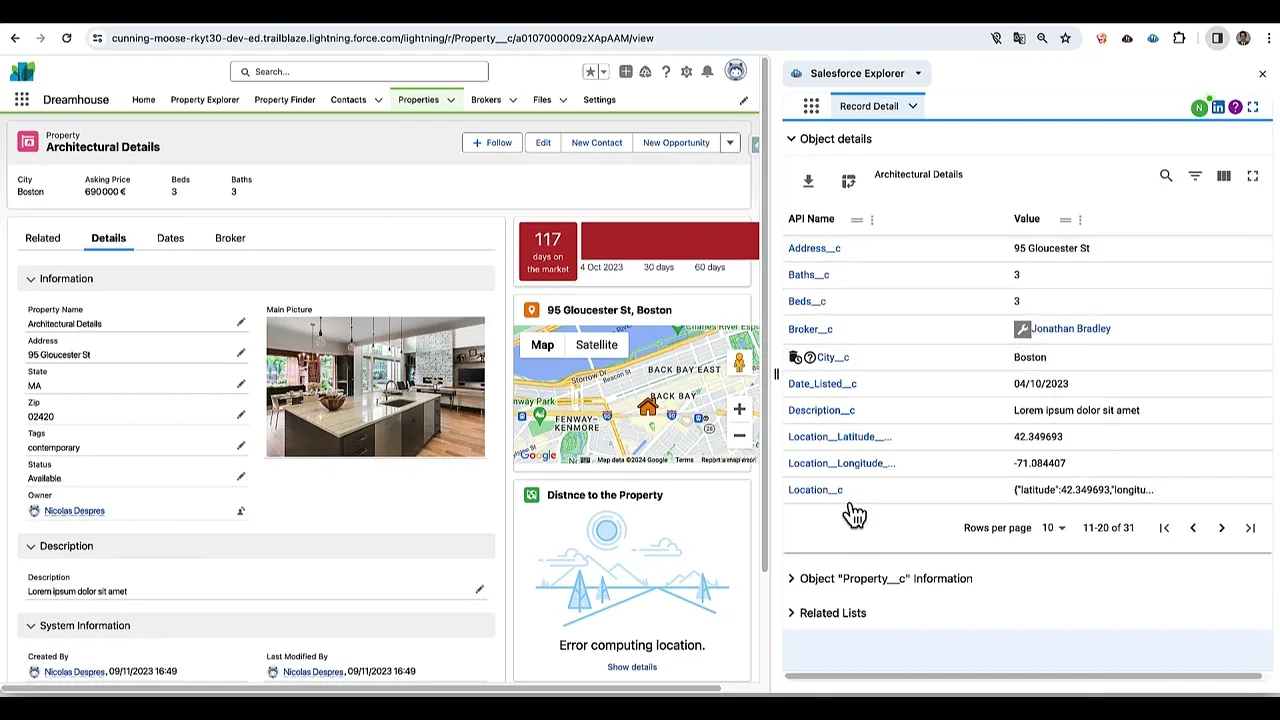Open the notifications bell

(x=707, y=72)
